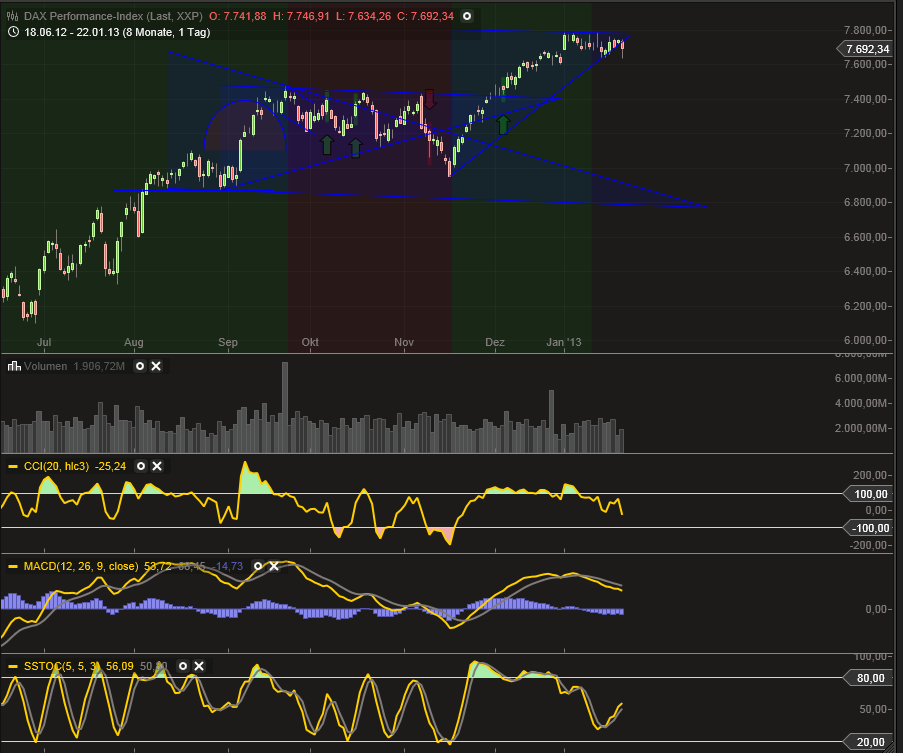Open settings circle for the SSTOC indicator
The width and height of the screenshot is (903, 753).
(x=183, y=666)
